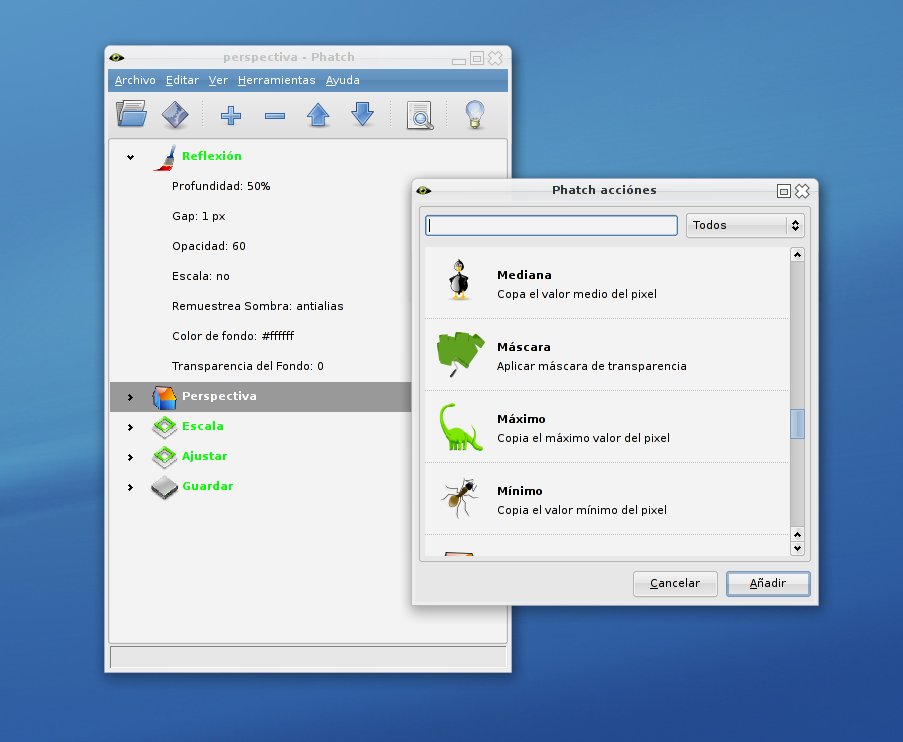Select the Escala tree label
Screen dimensions: 903x742
(202, 426)
